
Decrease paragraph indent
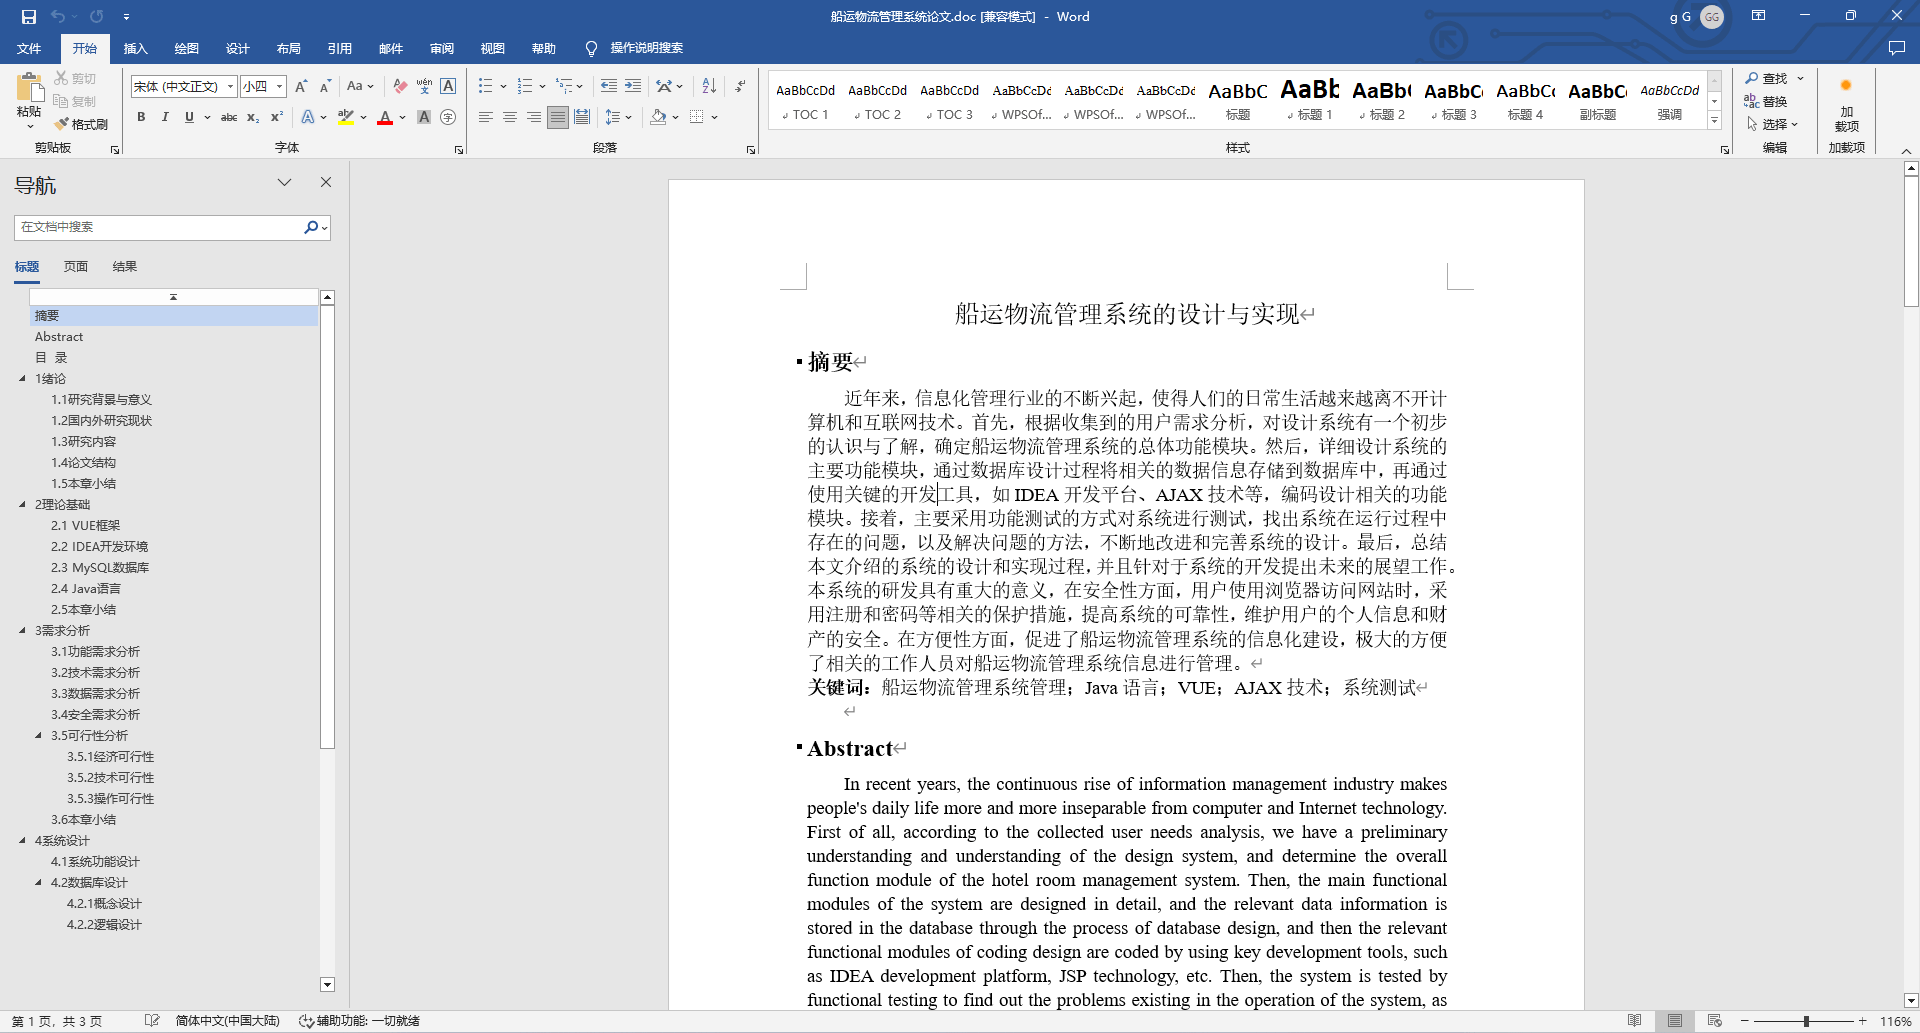[609, 86]
